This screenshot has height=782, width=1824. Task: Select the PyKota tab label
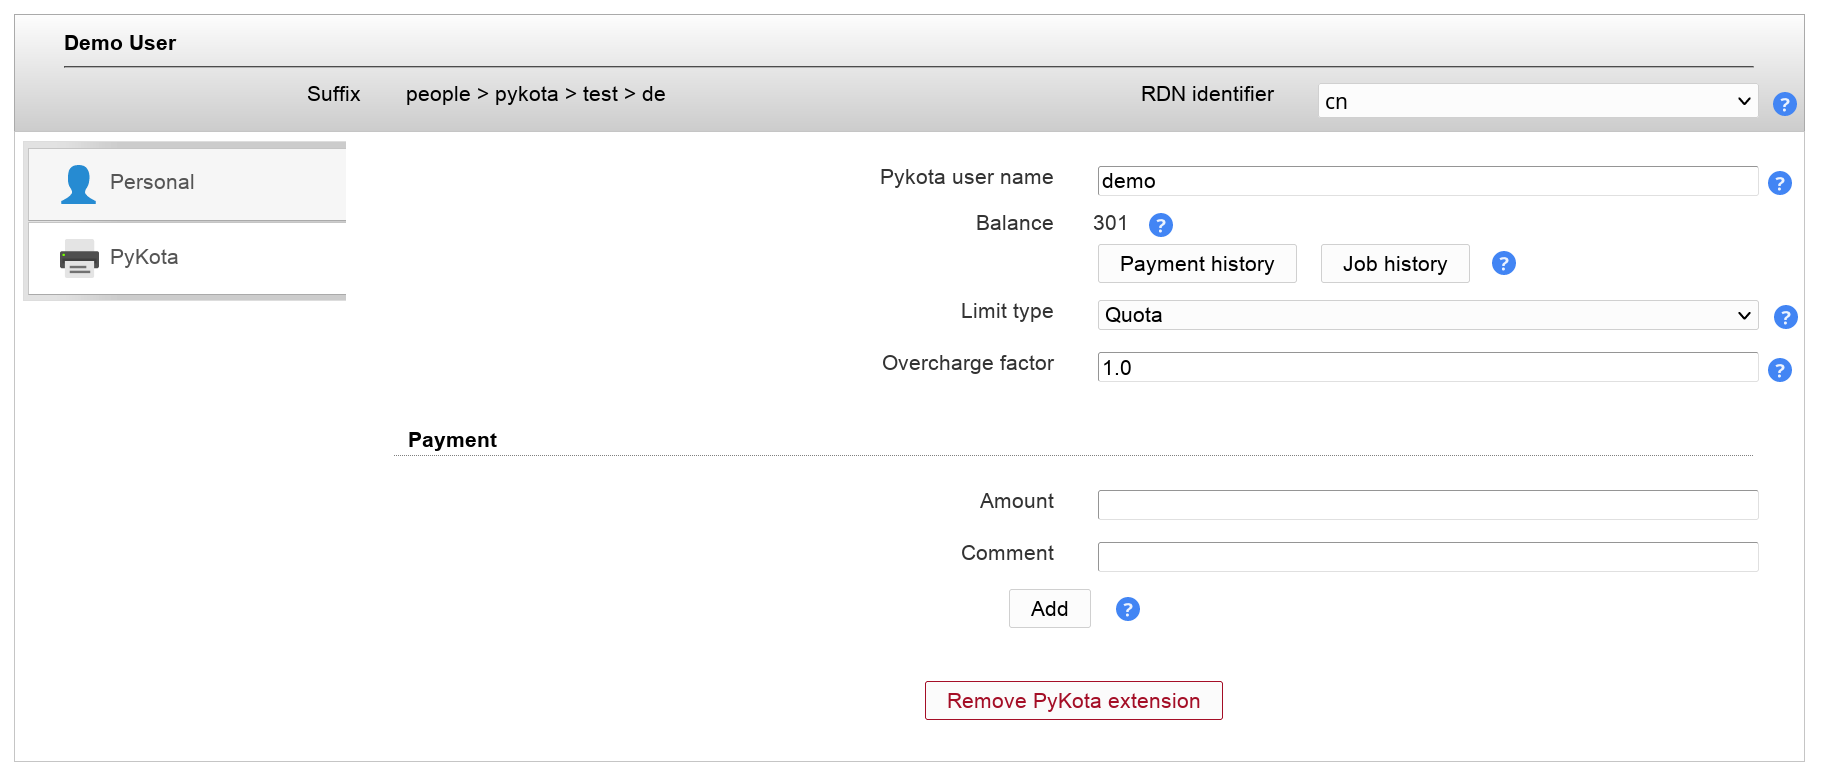tap(144, 257)
